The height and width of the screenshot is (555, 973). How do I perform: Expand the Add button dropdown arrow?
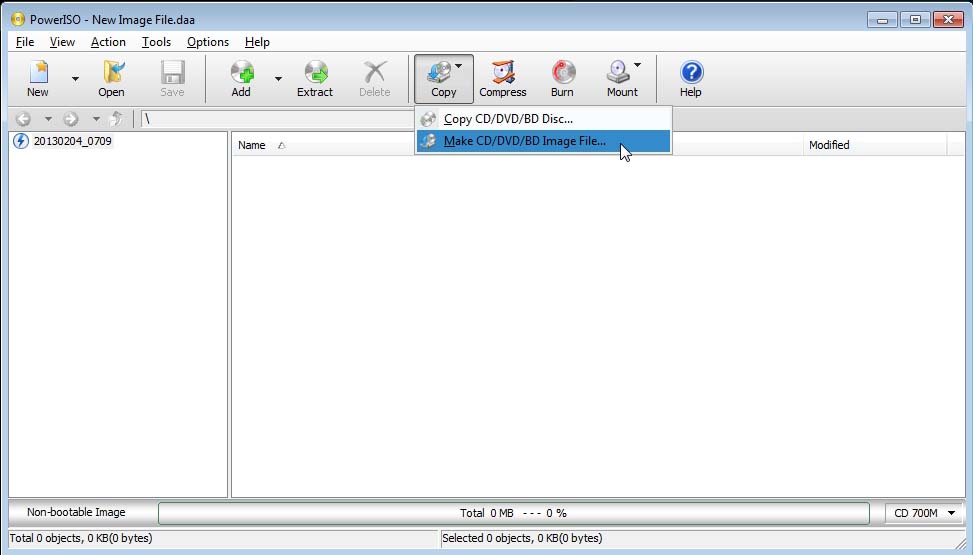(278, 79)
